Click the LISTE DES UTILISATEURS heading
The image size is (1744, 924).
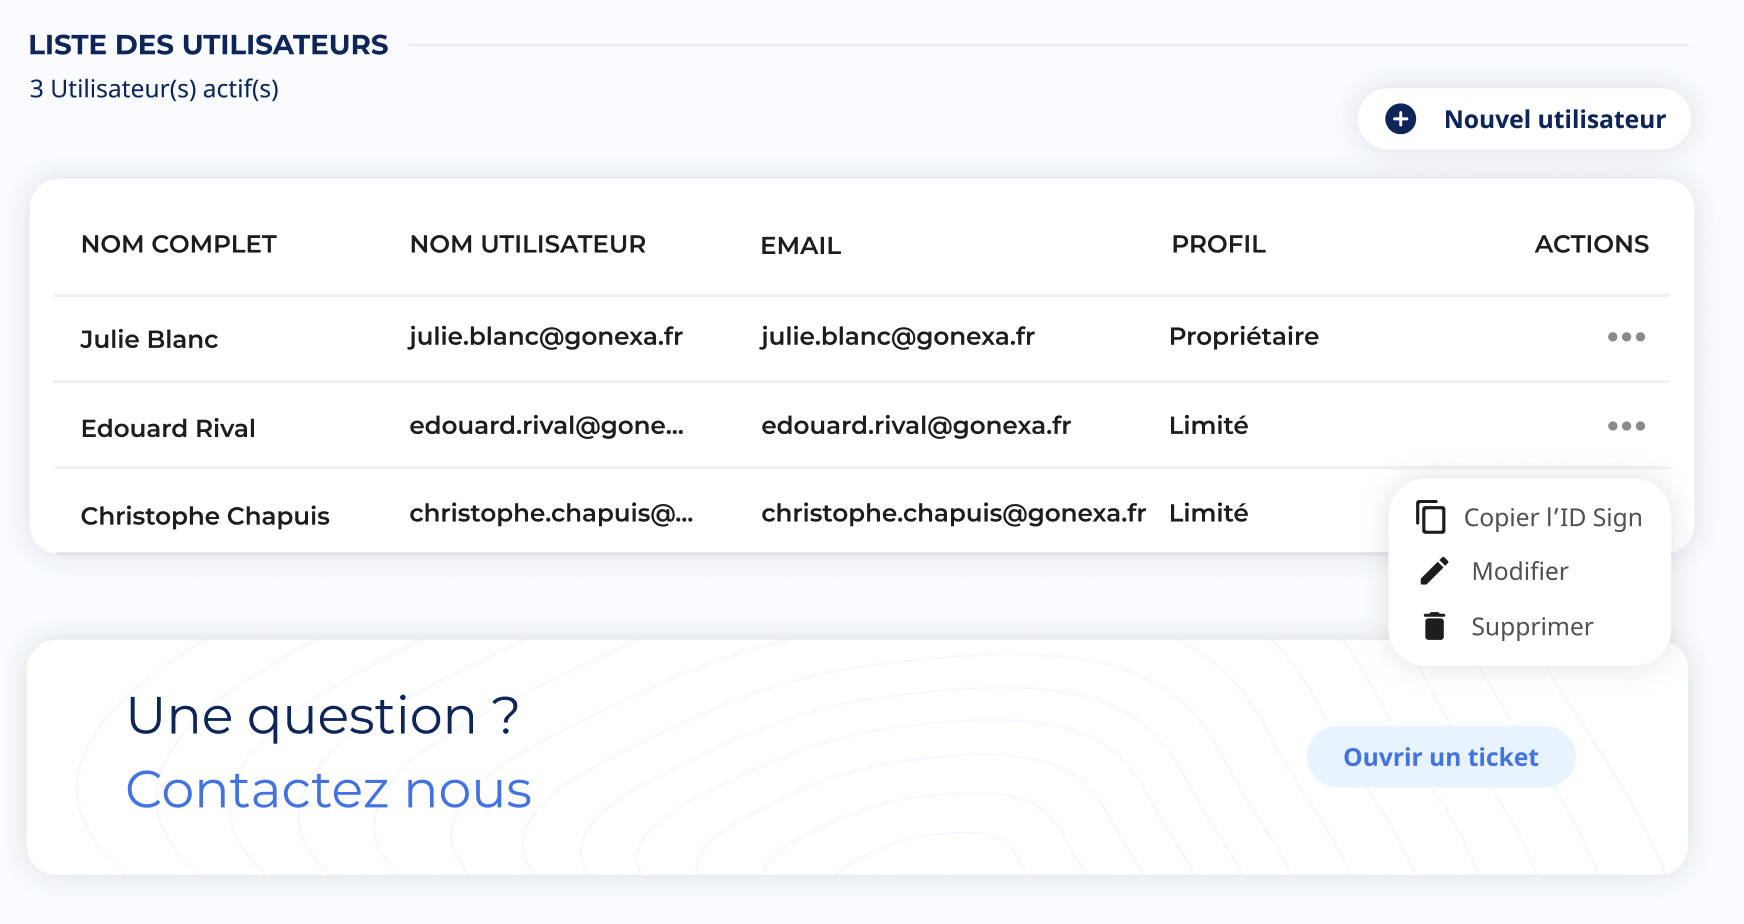click(x=208, y=45)
